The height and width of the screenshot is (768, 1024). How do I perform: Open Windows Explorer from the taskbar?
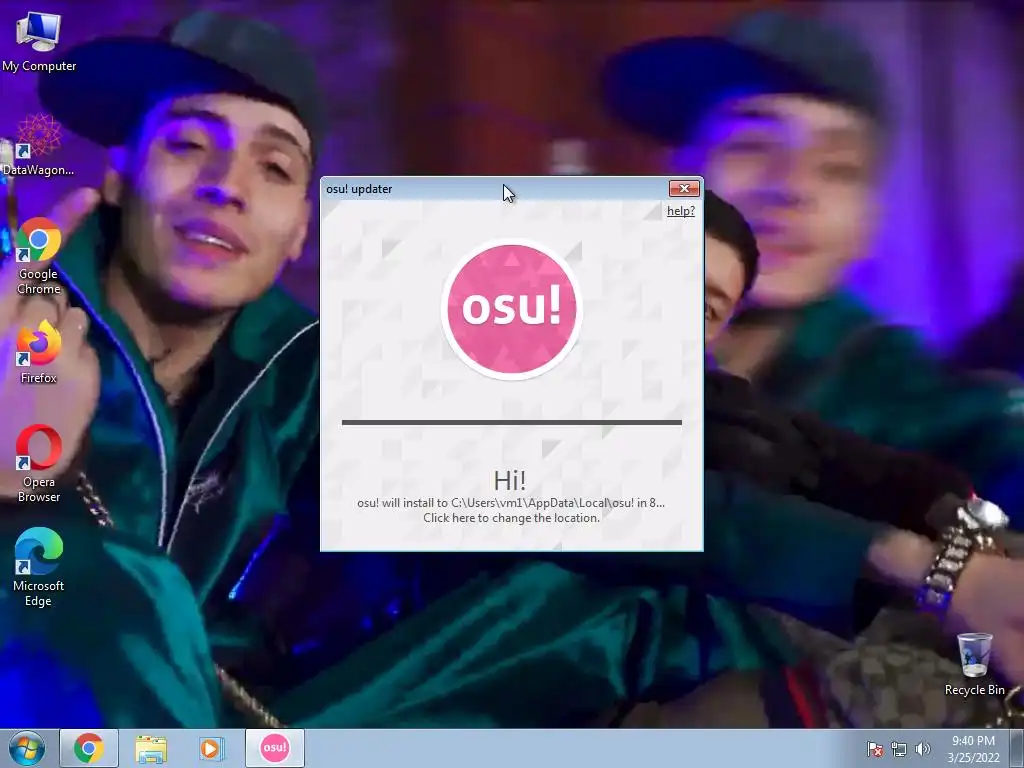(151, 748)
